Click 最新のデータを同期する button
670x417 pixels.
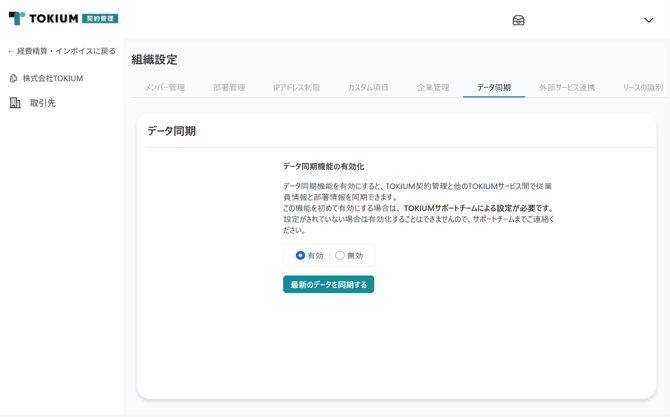[329, 285]
